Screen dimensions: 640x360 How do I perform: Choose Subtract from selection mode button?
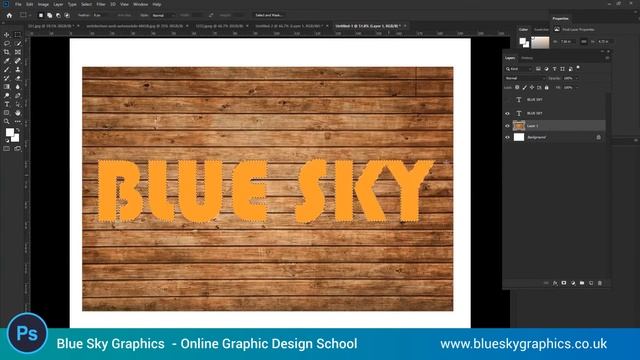click(x=58, y=16)
